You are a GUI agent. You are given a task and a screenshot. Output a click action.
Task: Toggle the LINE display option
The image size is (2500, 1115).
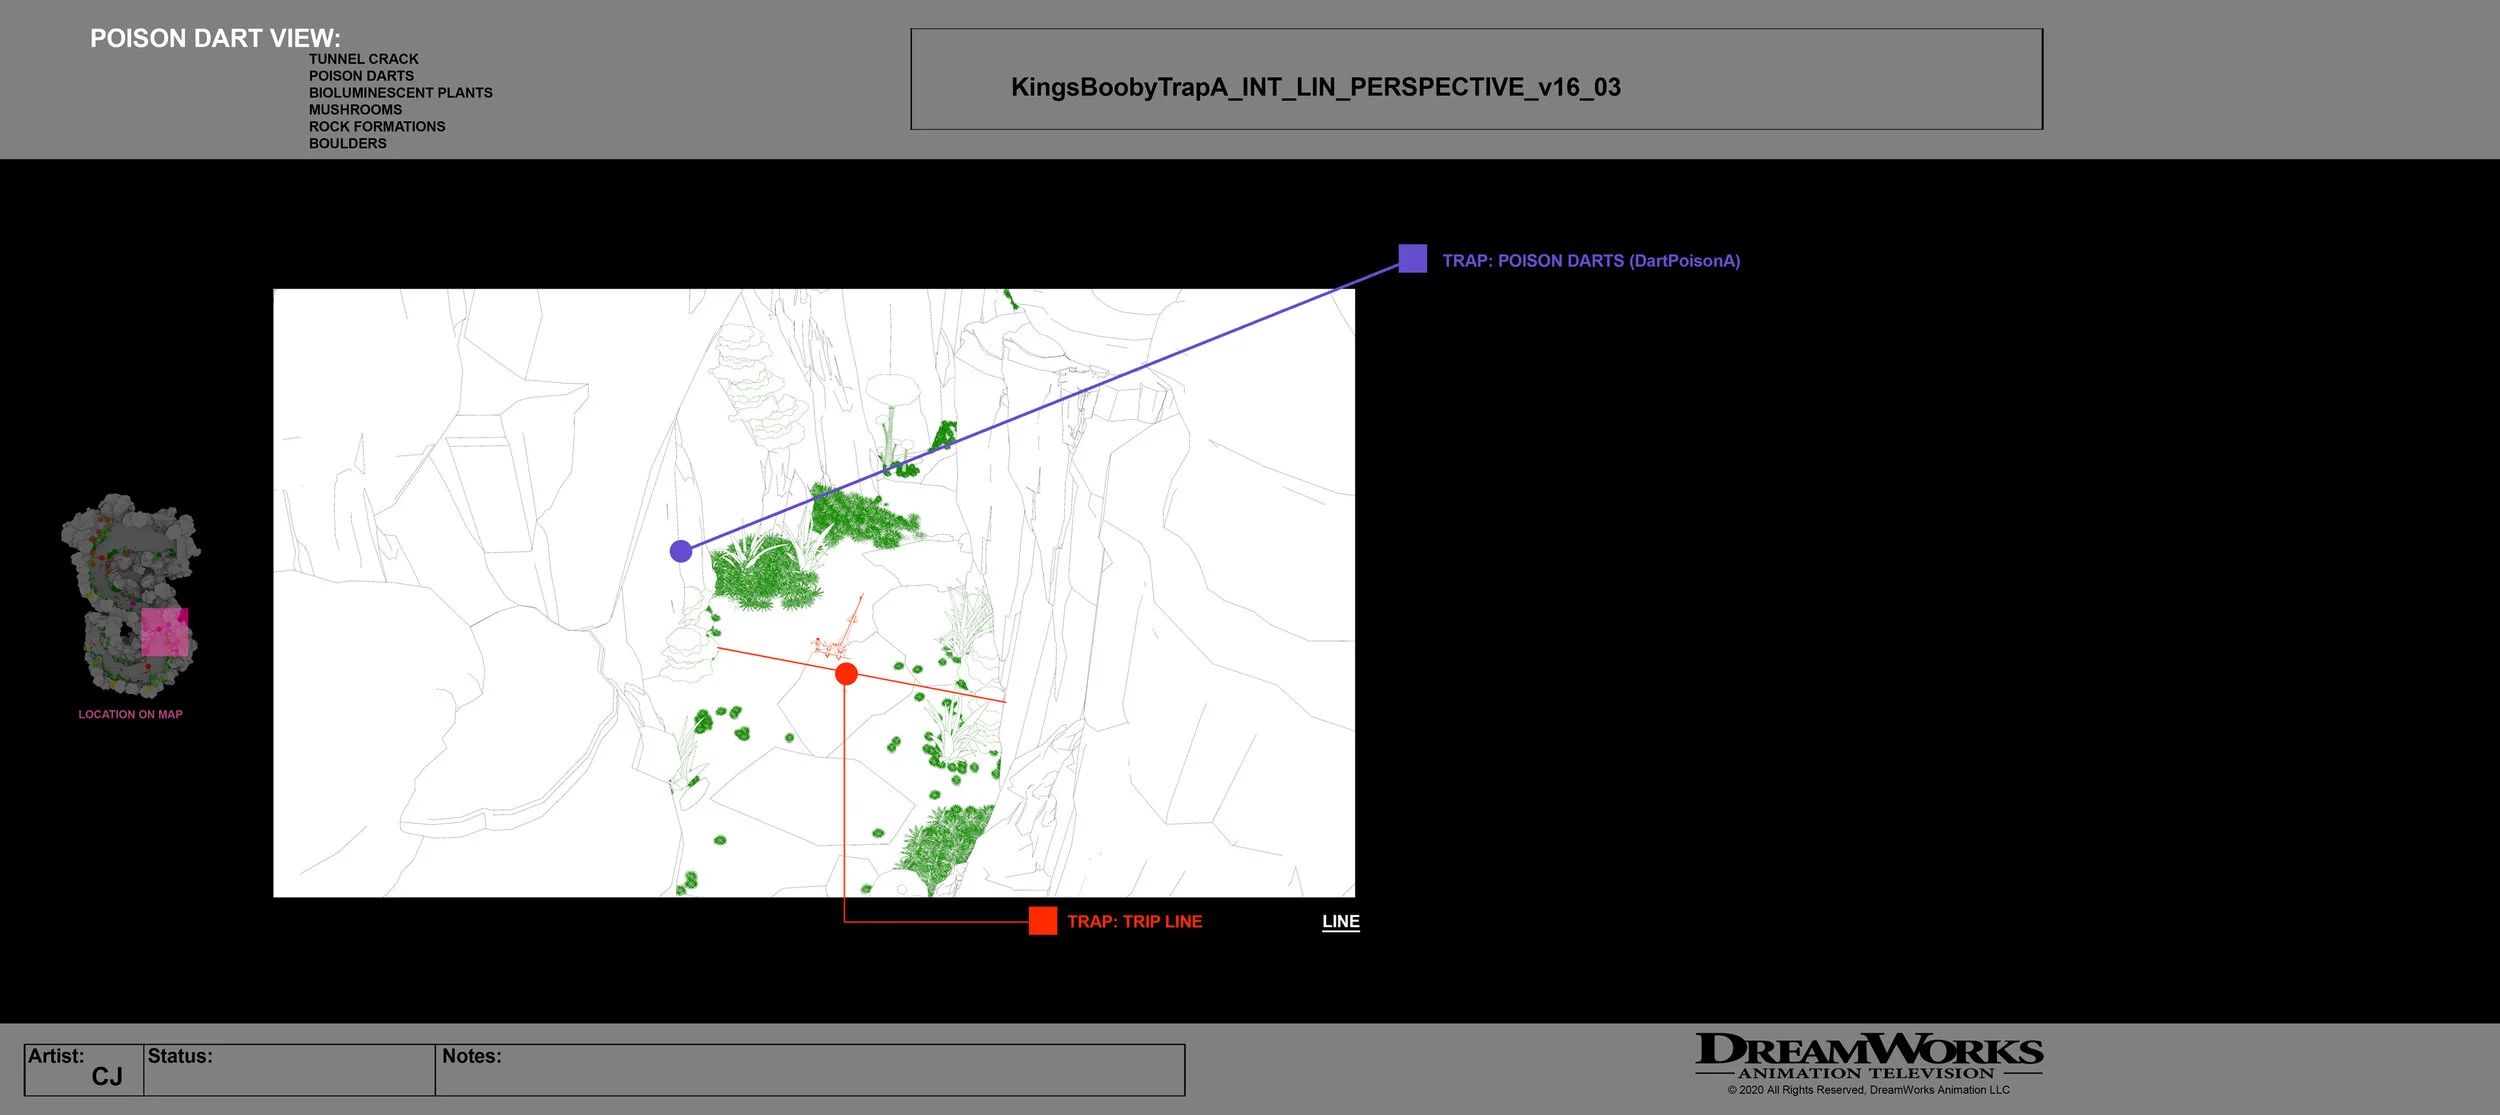(1340, 922)
